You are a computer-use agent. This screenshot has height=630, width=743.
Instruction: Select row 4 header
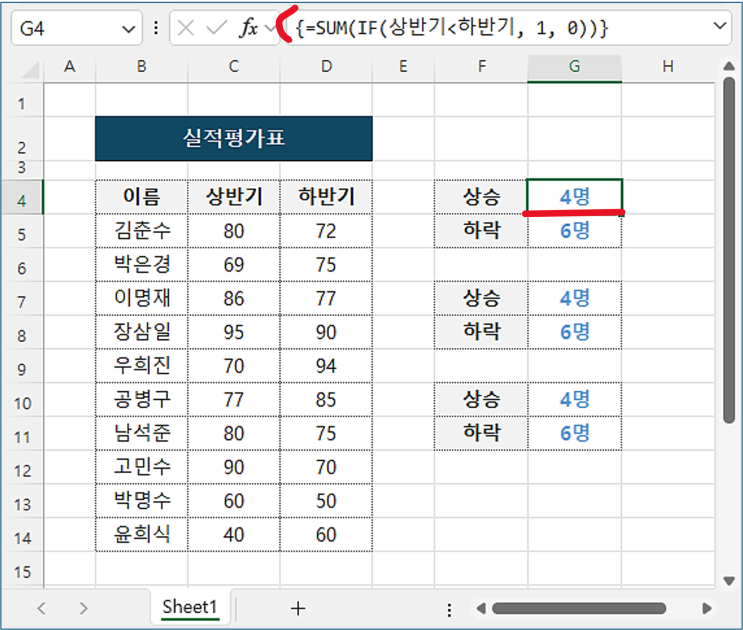tap(22, 197)
